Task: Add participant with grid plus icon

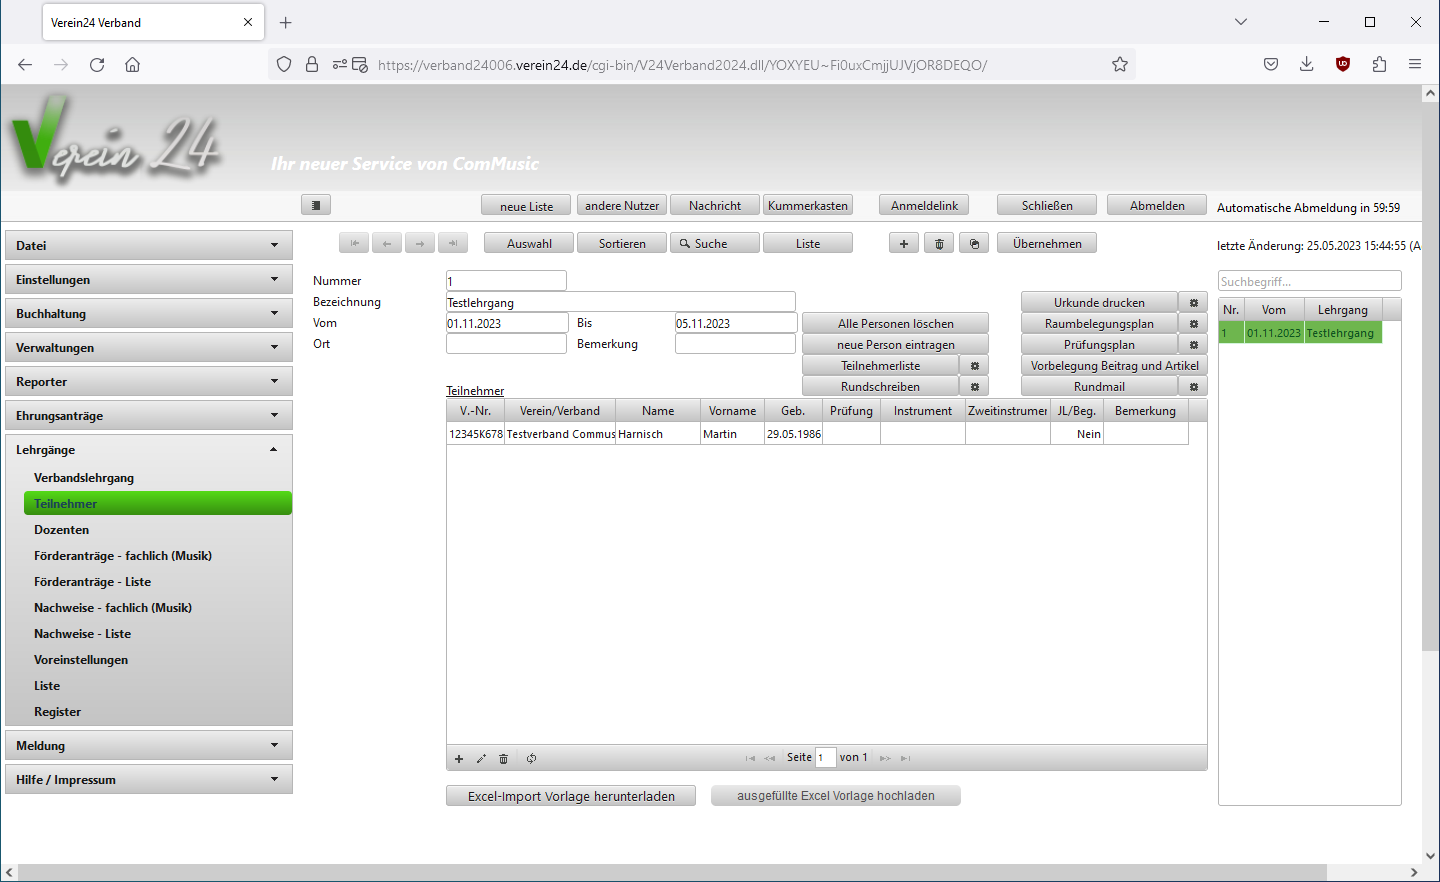Action: [x=459, y=758]
